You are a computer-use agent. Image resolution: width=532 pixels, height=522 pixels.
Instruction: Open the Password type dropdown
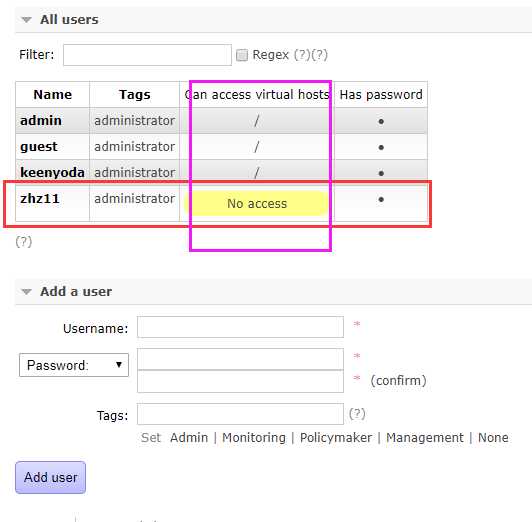(x=74, y=365)
